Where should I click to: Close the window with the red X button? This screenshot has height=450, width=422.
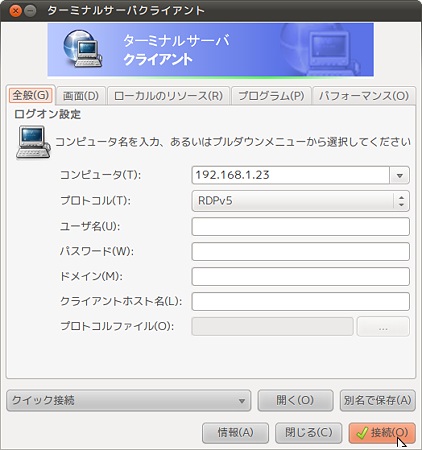coord(15,11)
